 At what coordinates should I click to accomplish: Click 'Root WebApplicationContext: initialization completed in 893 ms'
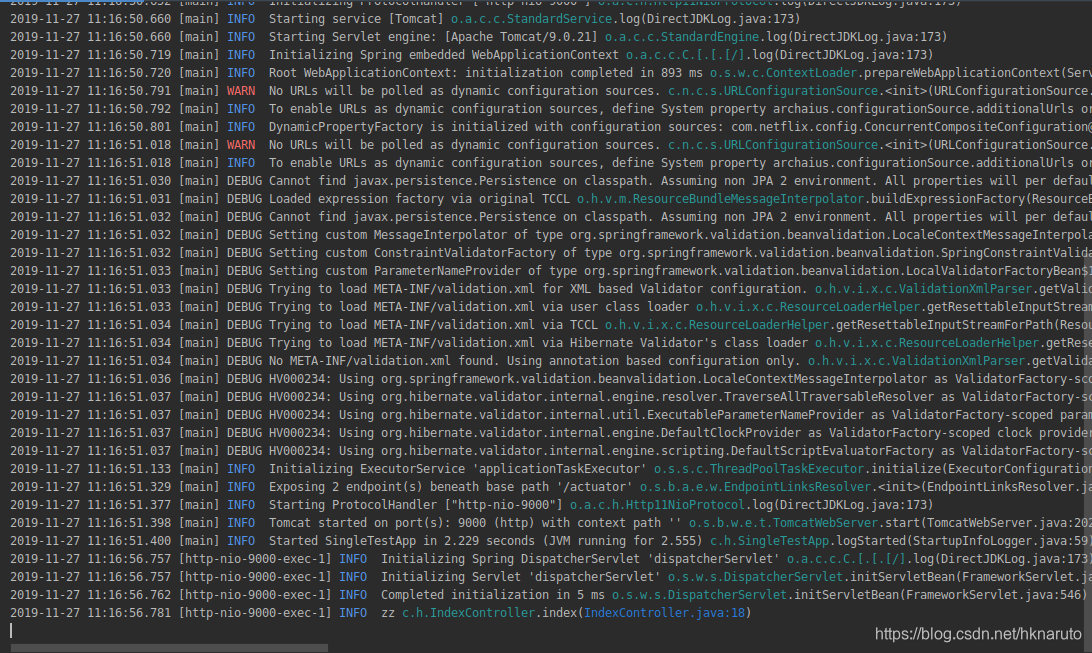(x=485, y=73)
